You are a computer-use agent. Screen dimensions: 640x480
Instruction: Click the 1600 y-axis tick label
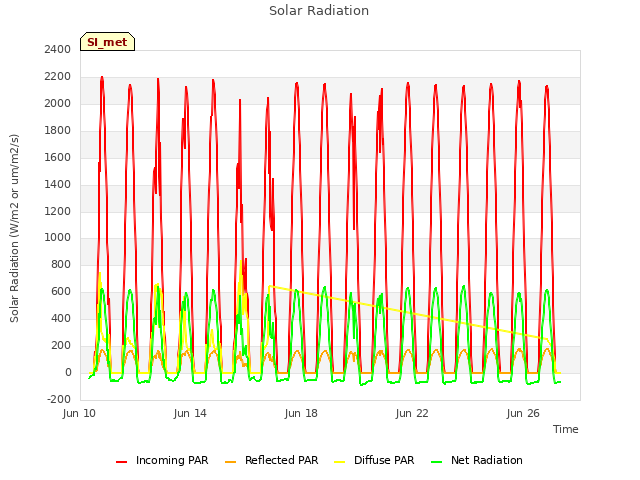pyautogui.click(x=58, y=157)
